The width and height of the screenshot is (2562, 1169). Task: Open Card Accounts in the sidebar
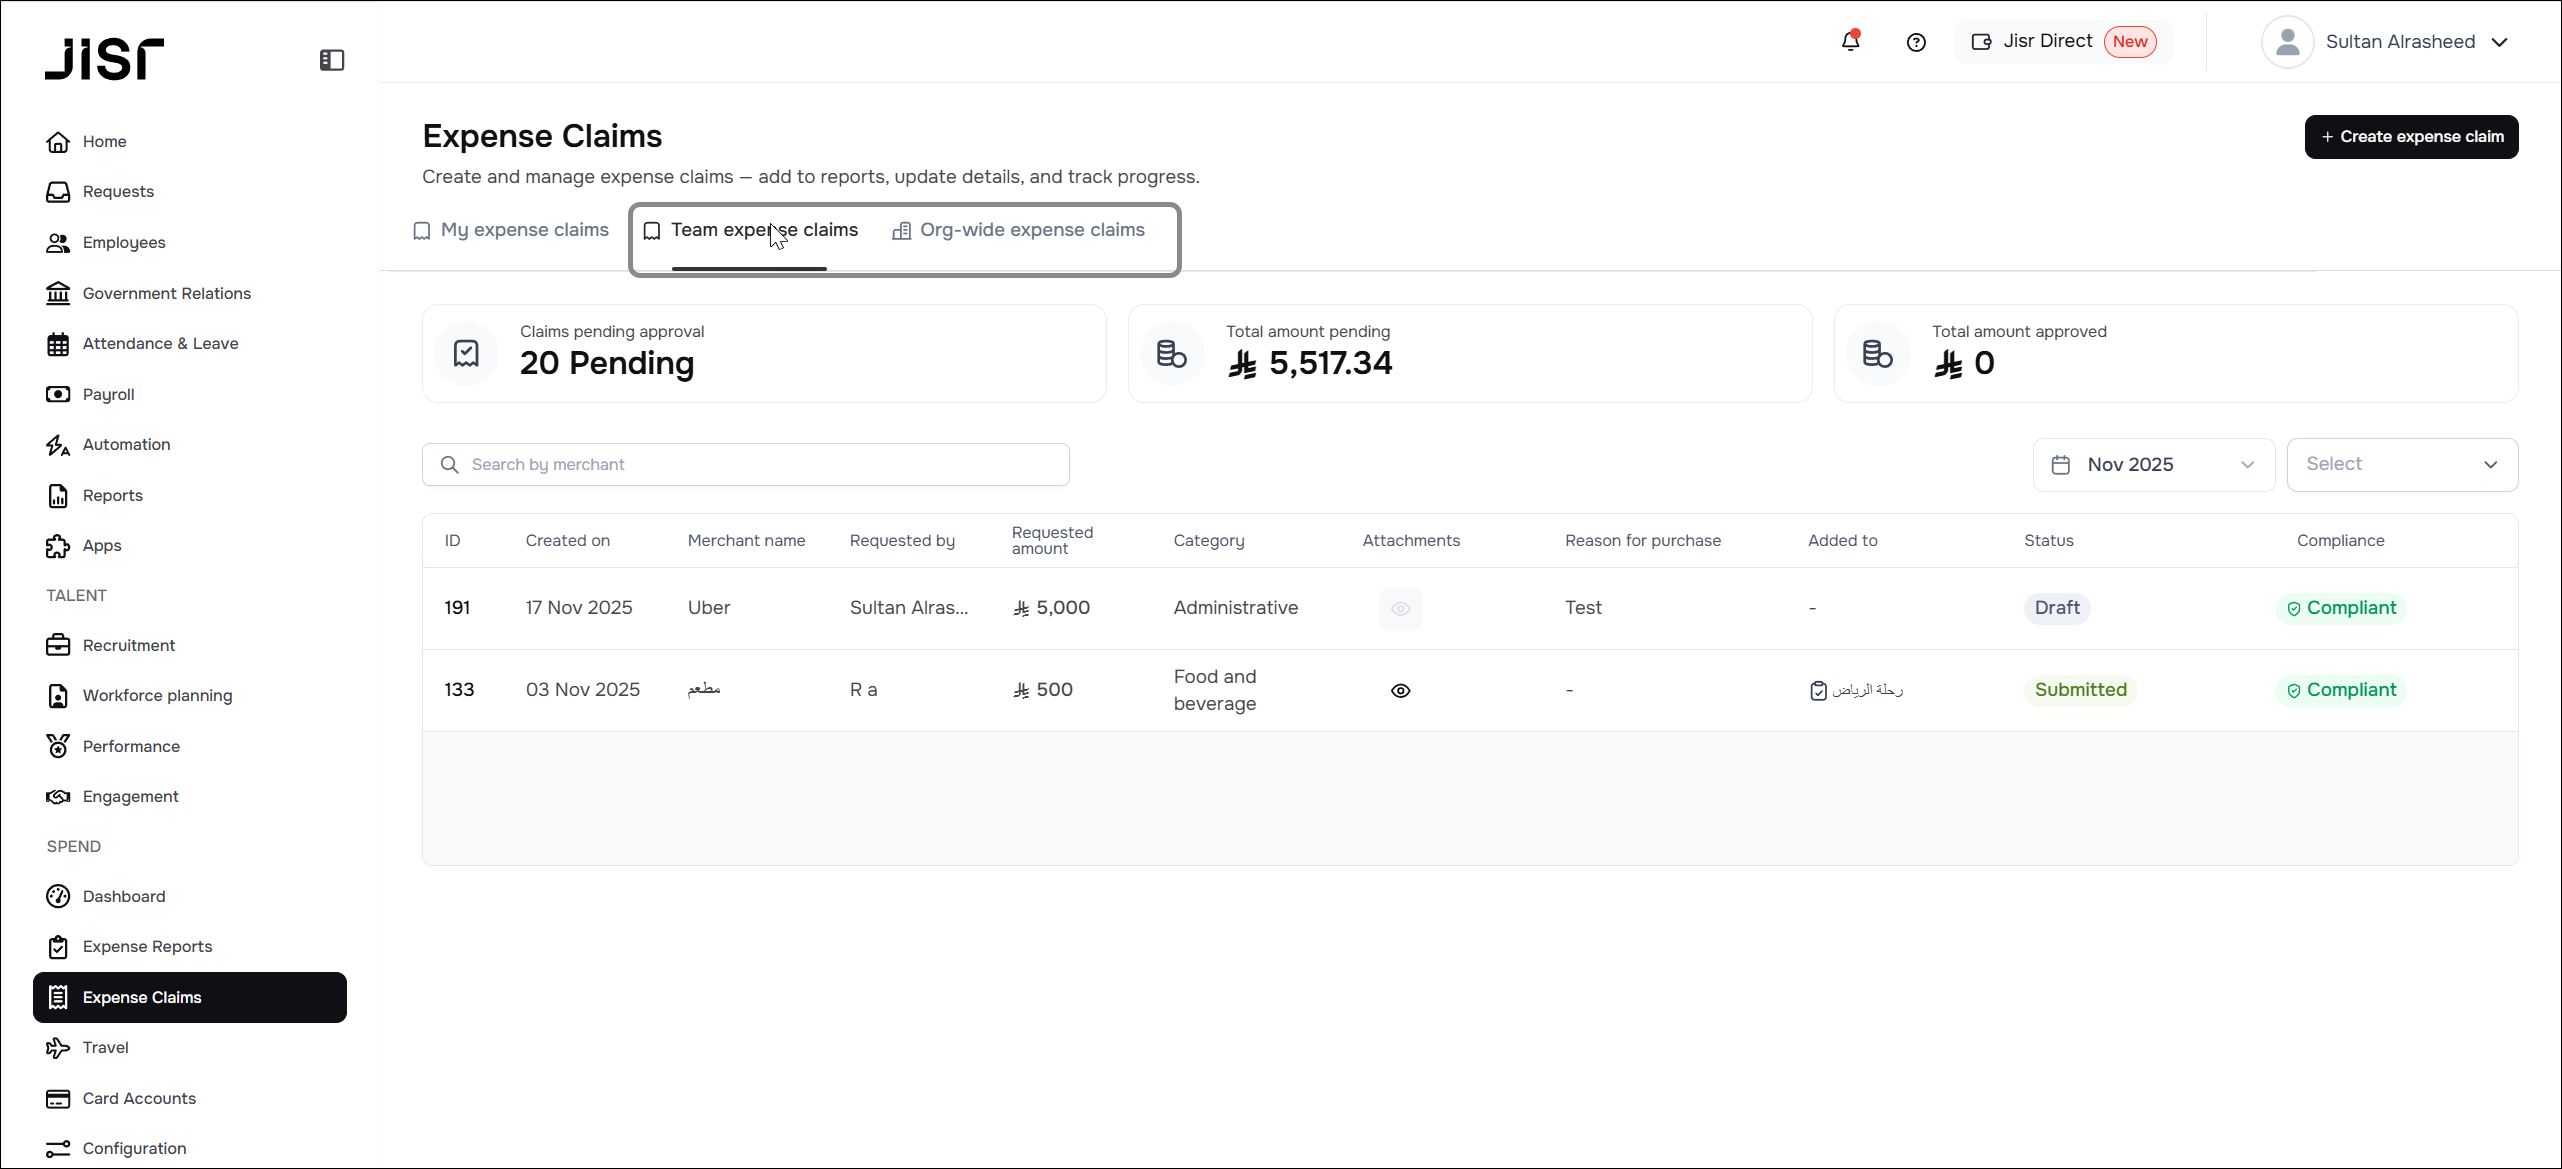pyautogui.click(x=139, y=1098)
